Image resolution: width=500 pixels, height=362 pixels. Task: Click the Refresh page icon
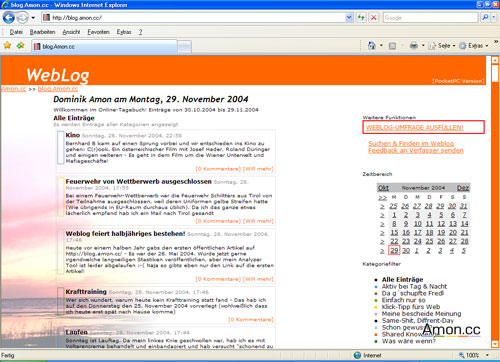(x=361, y=17)
